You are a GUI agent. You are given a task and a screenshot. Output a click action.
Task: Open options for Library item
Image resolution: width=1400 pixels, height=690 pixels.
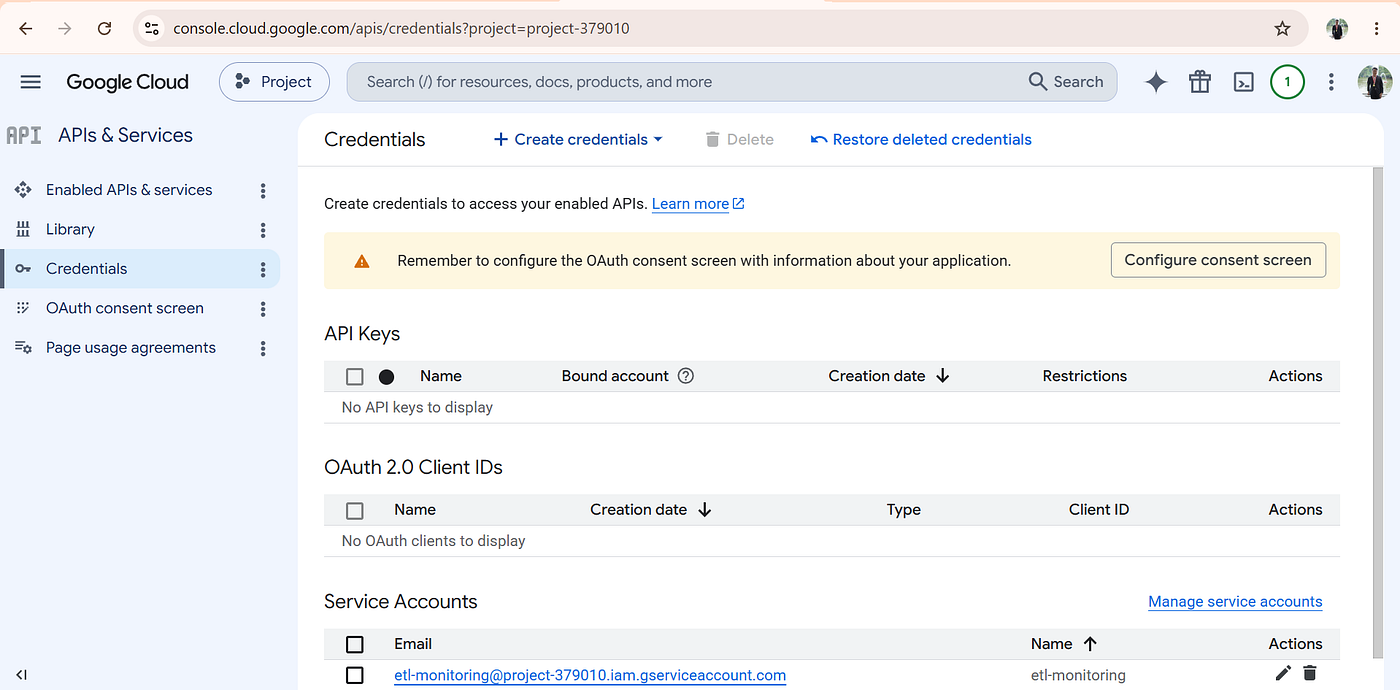[x=263, y=229]
